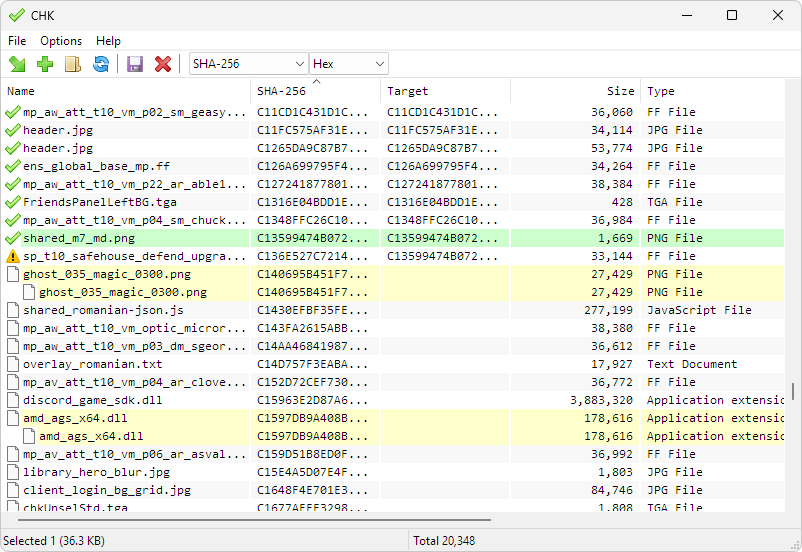
Task: Click the Target column header
Action: pos(445,91)
